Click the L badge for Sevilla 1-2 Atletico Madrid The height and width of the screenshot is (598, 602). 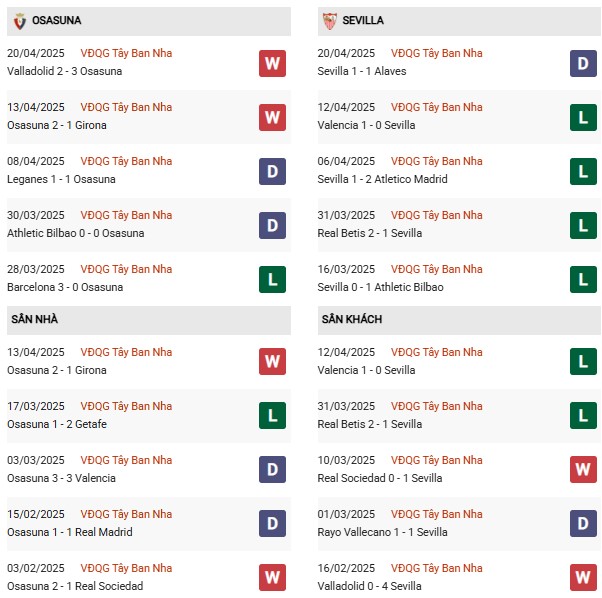coord(583,172)
